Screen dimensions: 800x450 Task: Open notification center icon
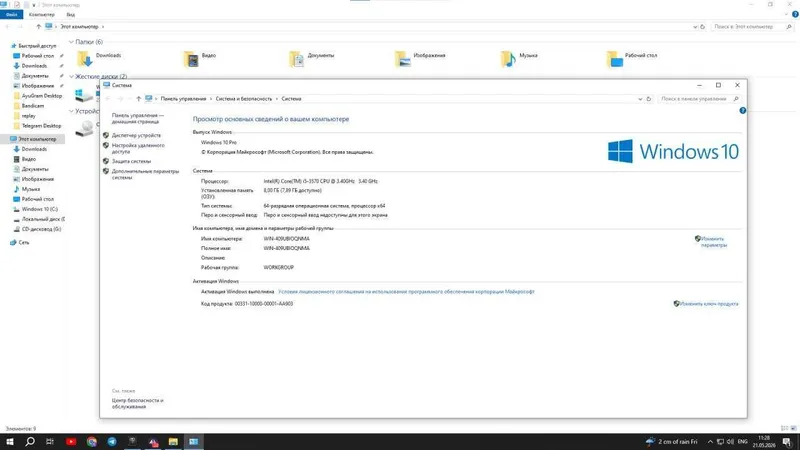point(787,442)
